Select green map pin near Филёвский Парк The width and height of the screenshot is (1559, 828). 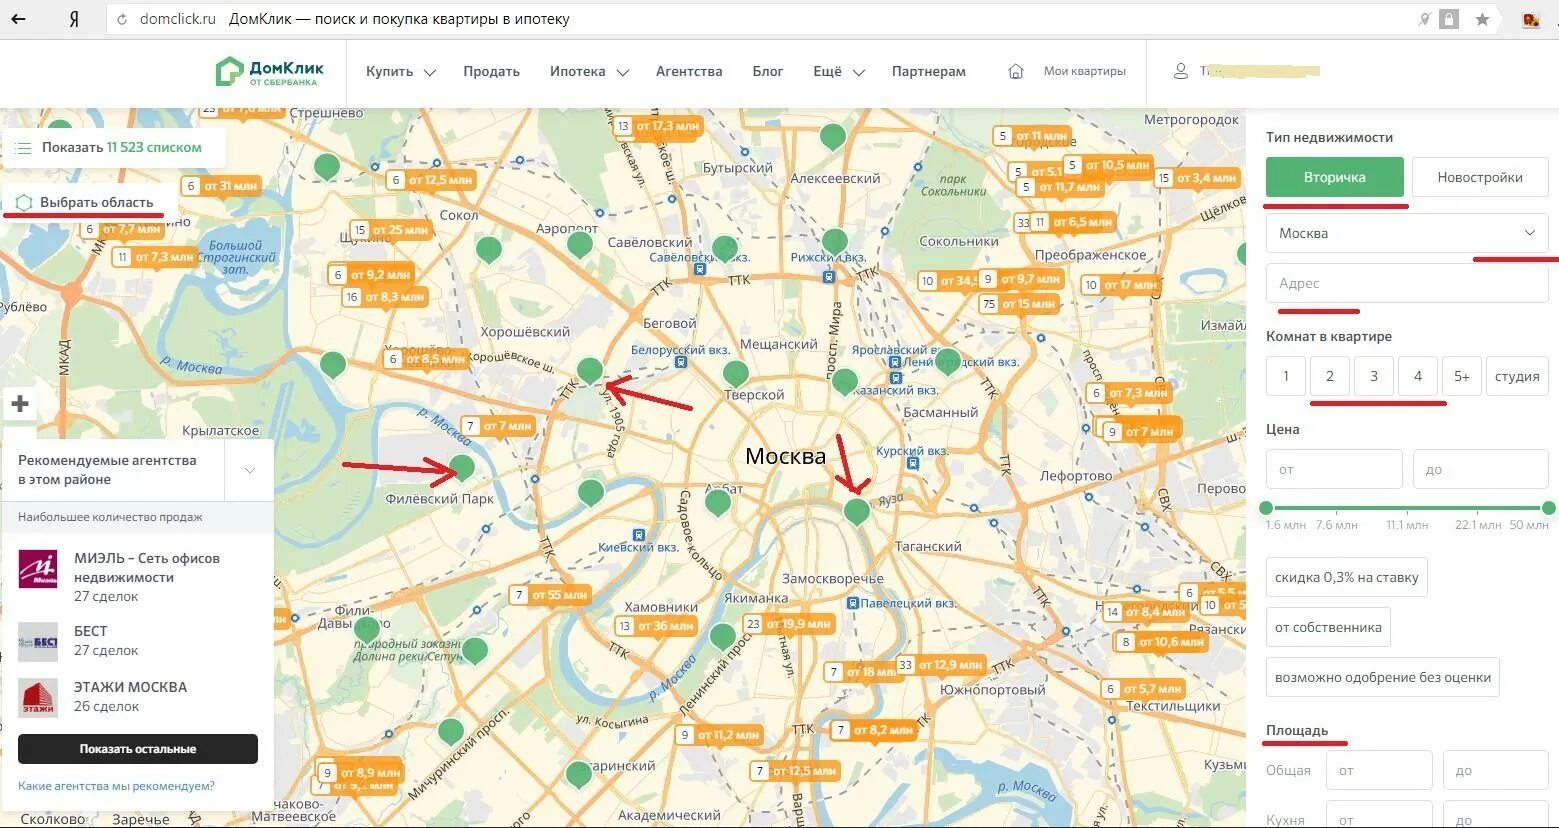[x=462, y=468]
